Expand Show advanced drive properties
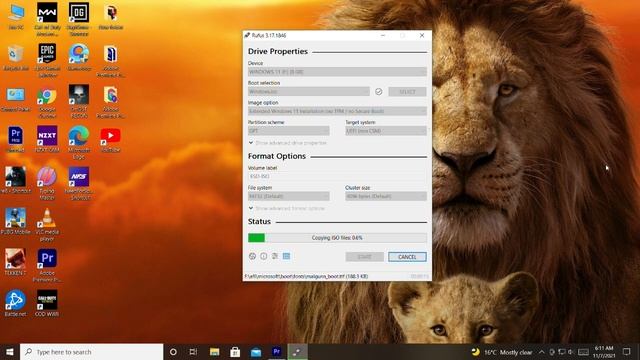Image resolution: width=640 pixels, height=360 pixels. [287, 143]
